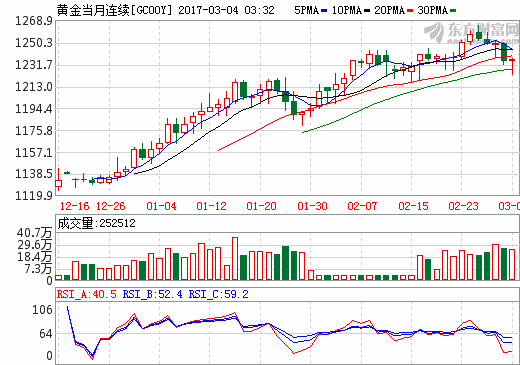Select the 12-16 date label
The height and width of the screenshot is (365, 520).
75,206
